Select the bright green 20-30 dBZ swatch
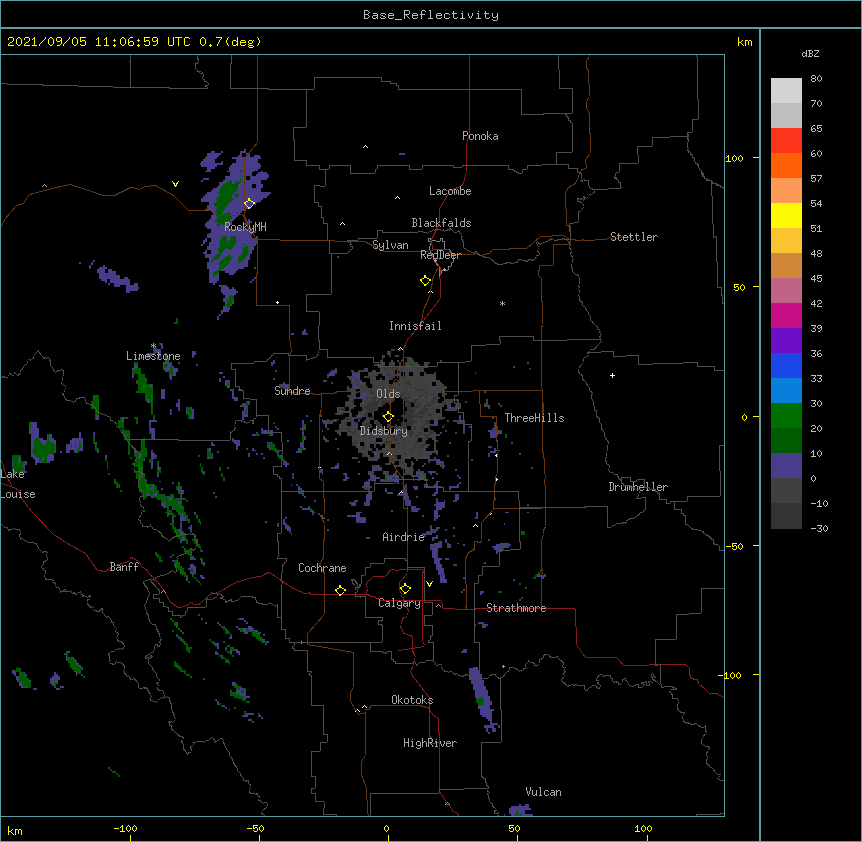 (786, 416)
